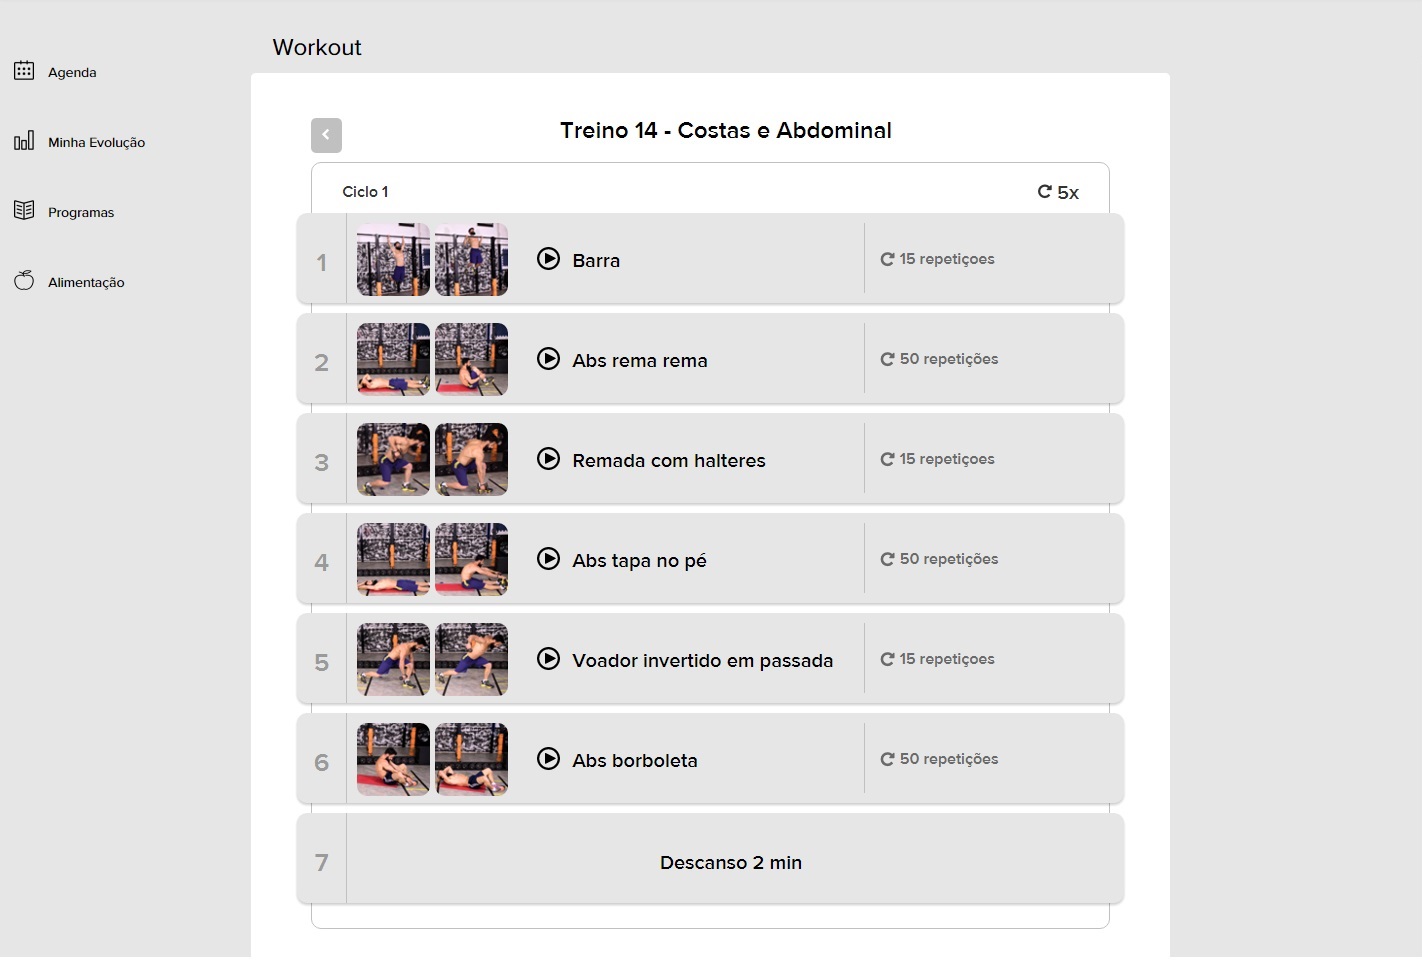Image resolution: width=1422 pixels, height=961 pixels.
Task: Open the second Abs rema rema thumbnail
Action: (x=471, y=360)
